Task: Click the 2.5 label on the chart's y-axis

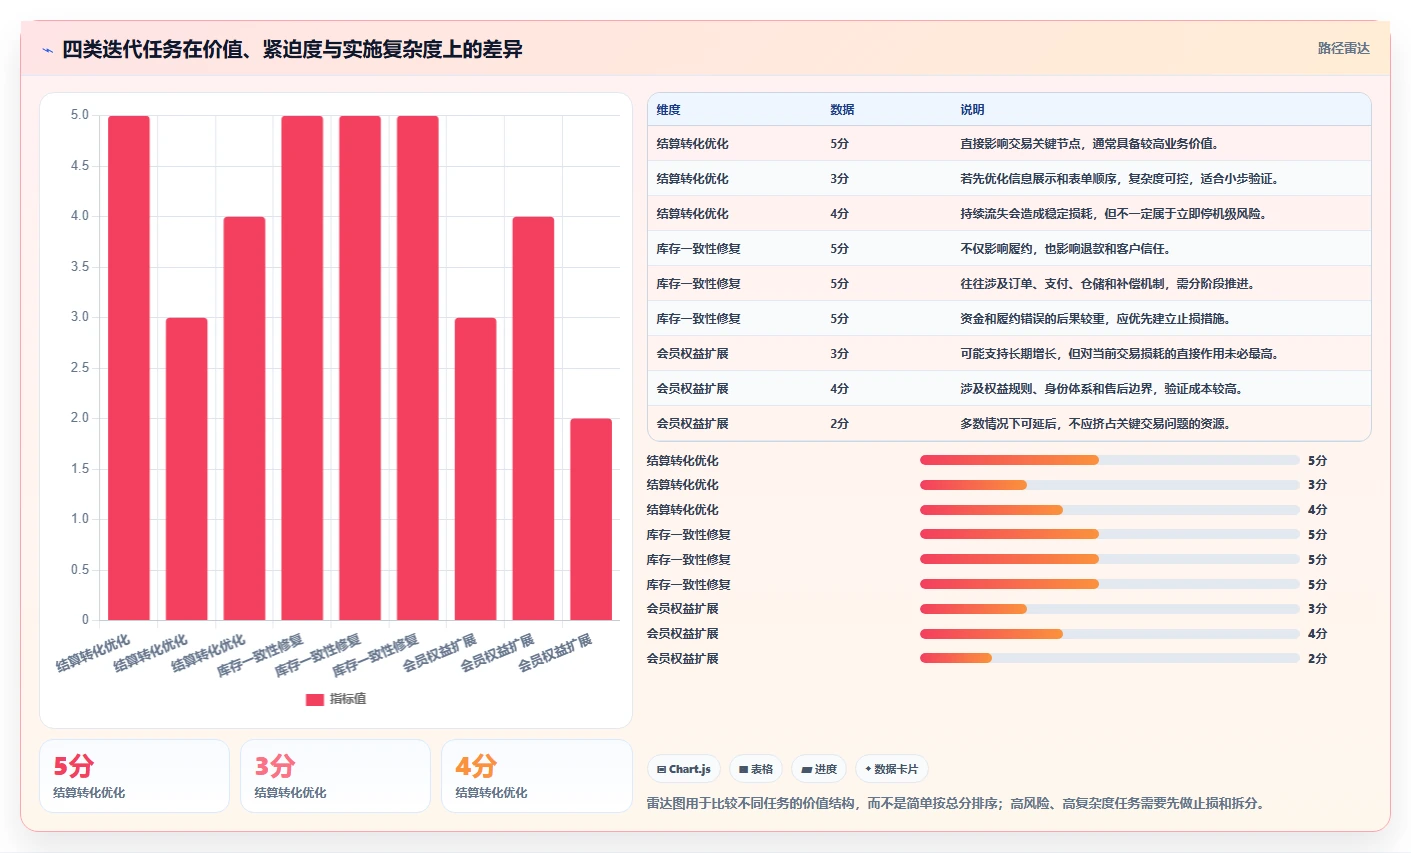Action: tap(80, 368)
